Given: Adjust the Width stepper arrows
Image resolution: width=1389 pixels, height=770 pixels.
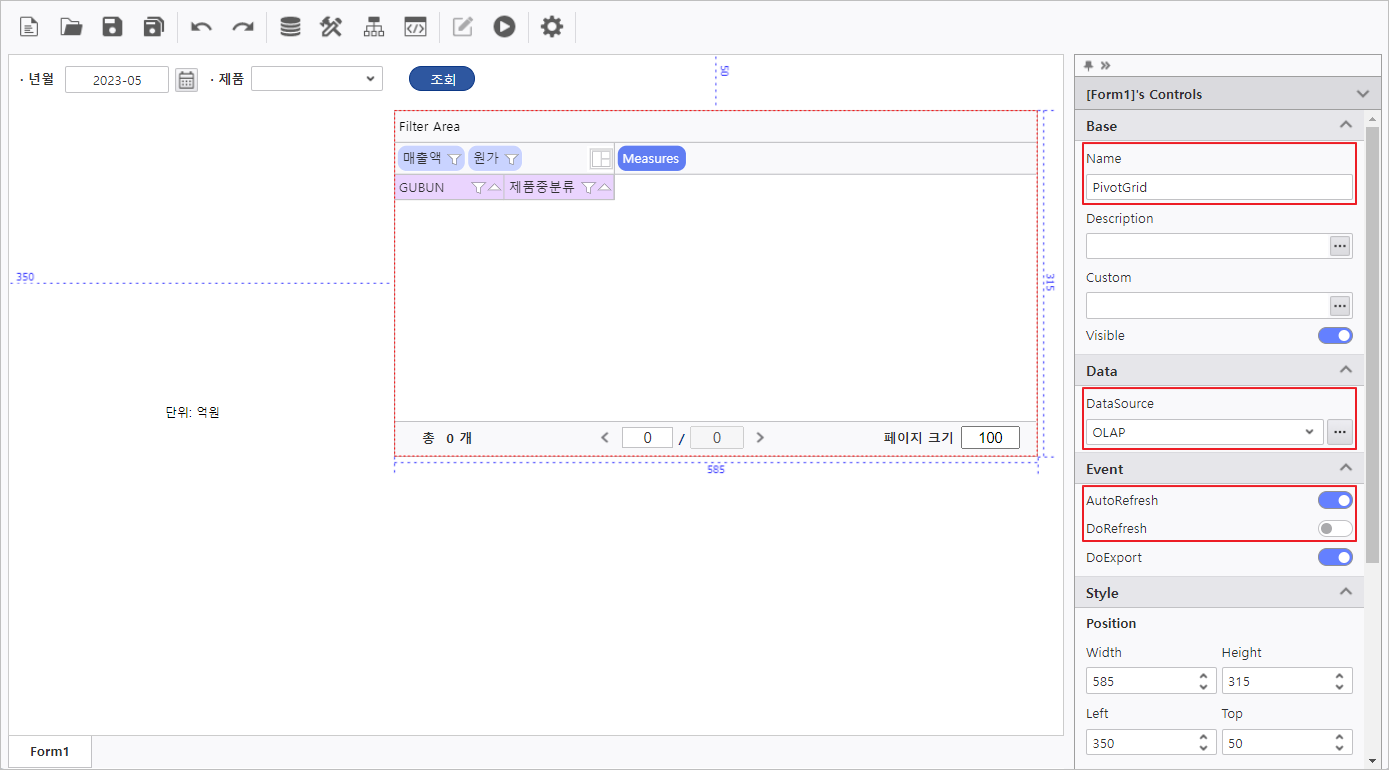Looking at the screenshot, I should tap(1203, 681).
